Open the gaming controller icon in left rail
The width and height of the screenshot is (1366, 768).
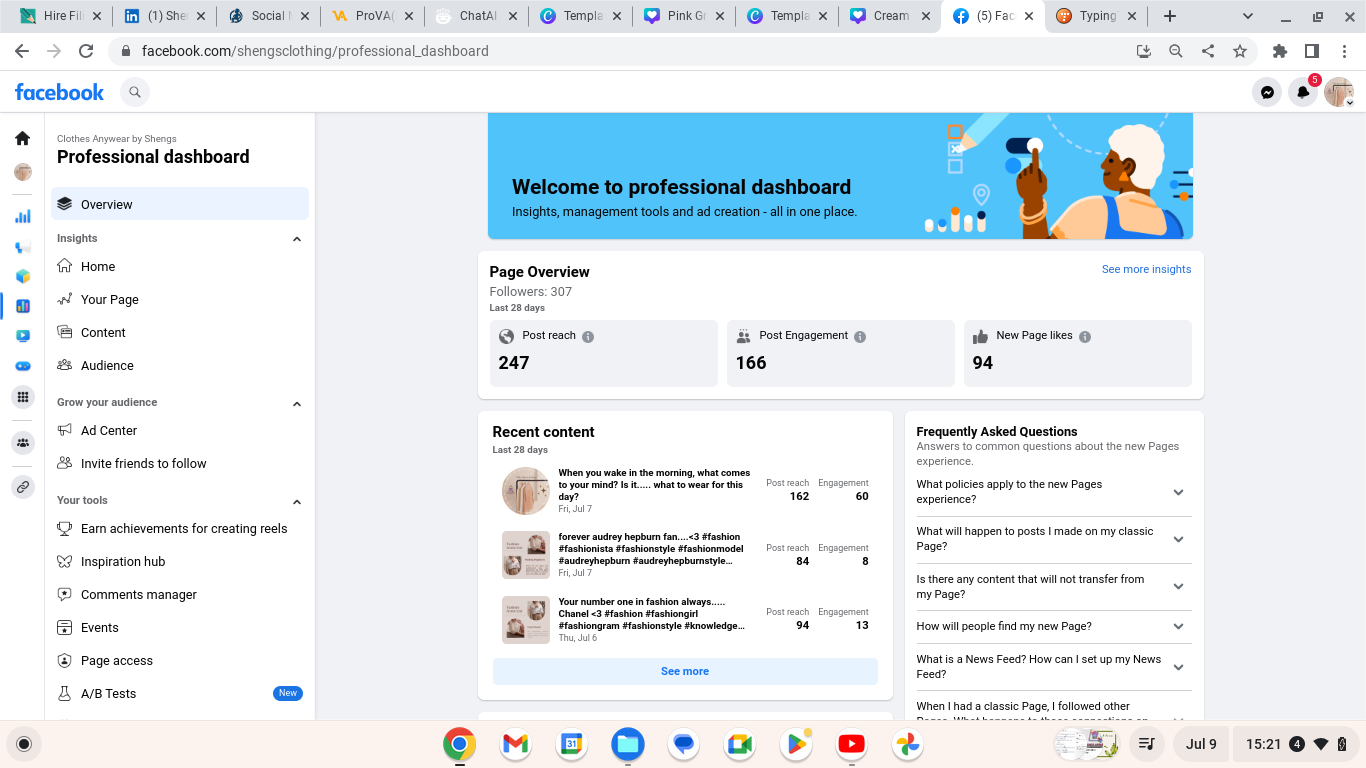pyautogui.click(x=22, y=366)
